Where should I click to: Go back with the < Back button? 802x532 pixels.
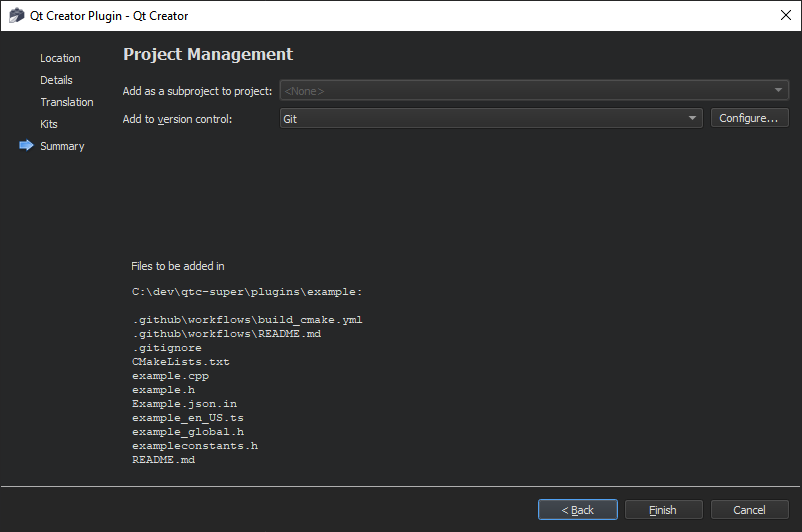tap(577, 509)
